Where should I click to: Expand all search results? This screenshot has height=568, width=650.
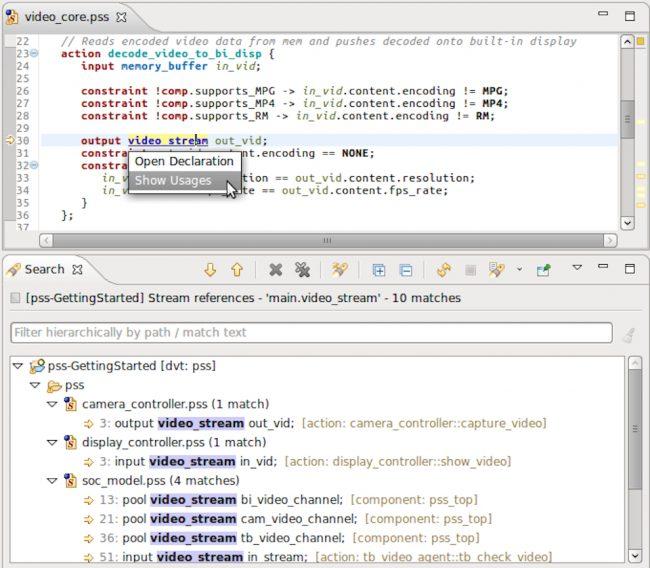point(378,270)
